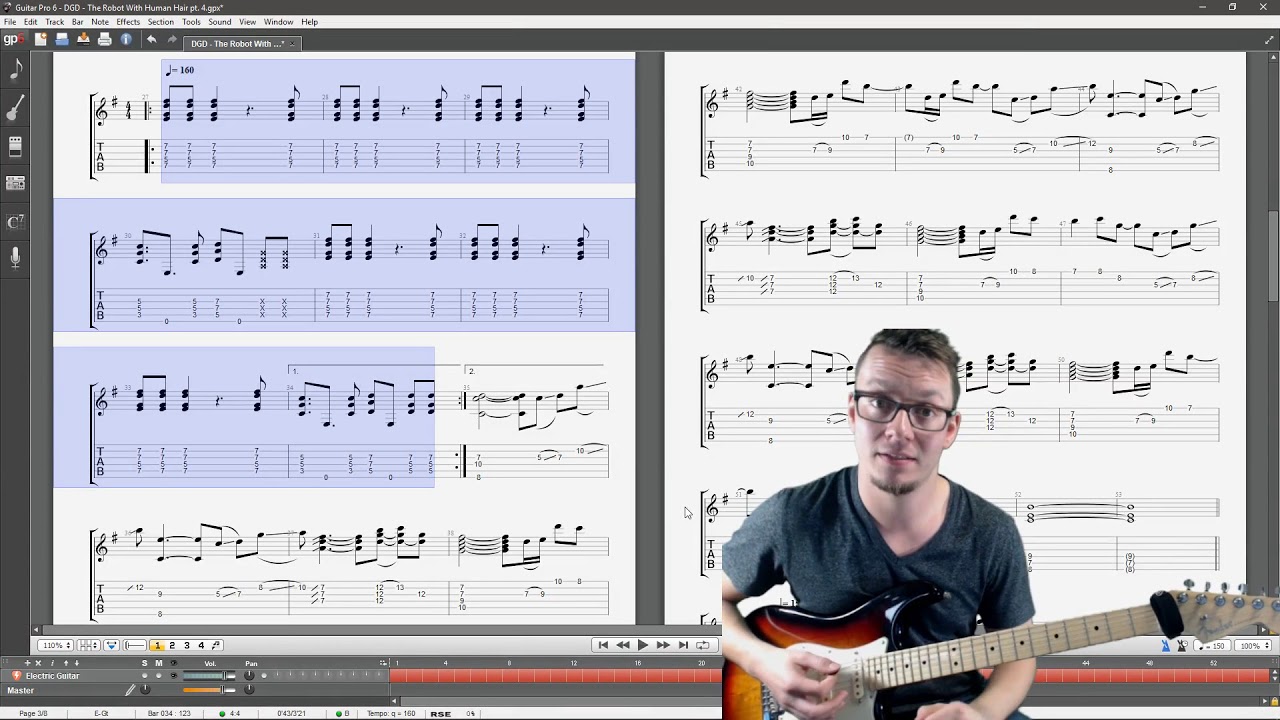Click the Electric Guitar pan knob

click(249, 676)
